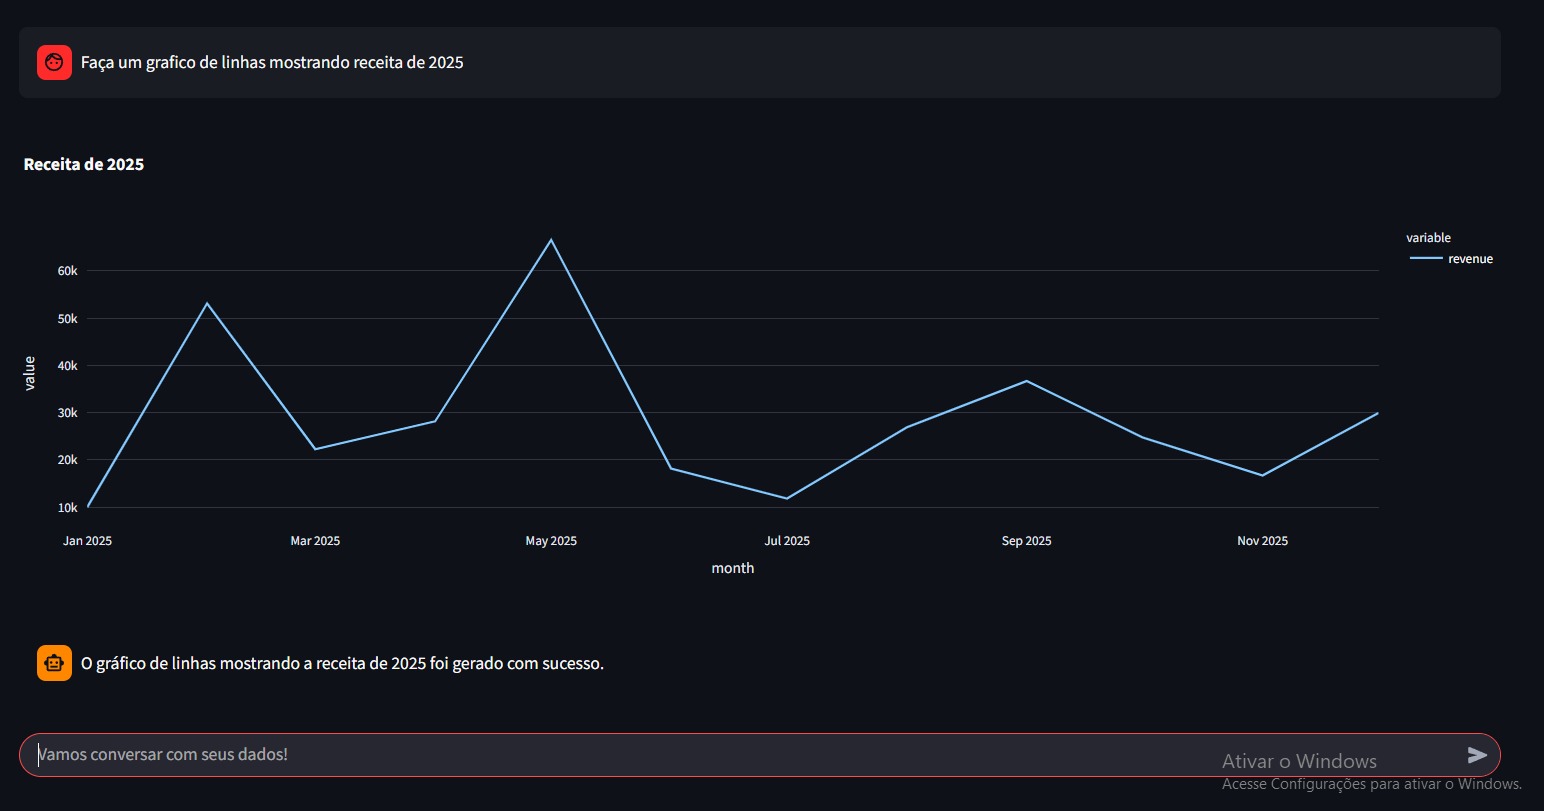Click the '60k' y-axis tick label
Viewport: 1544px width, 811px height.
coord(67,271)
